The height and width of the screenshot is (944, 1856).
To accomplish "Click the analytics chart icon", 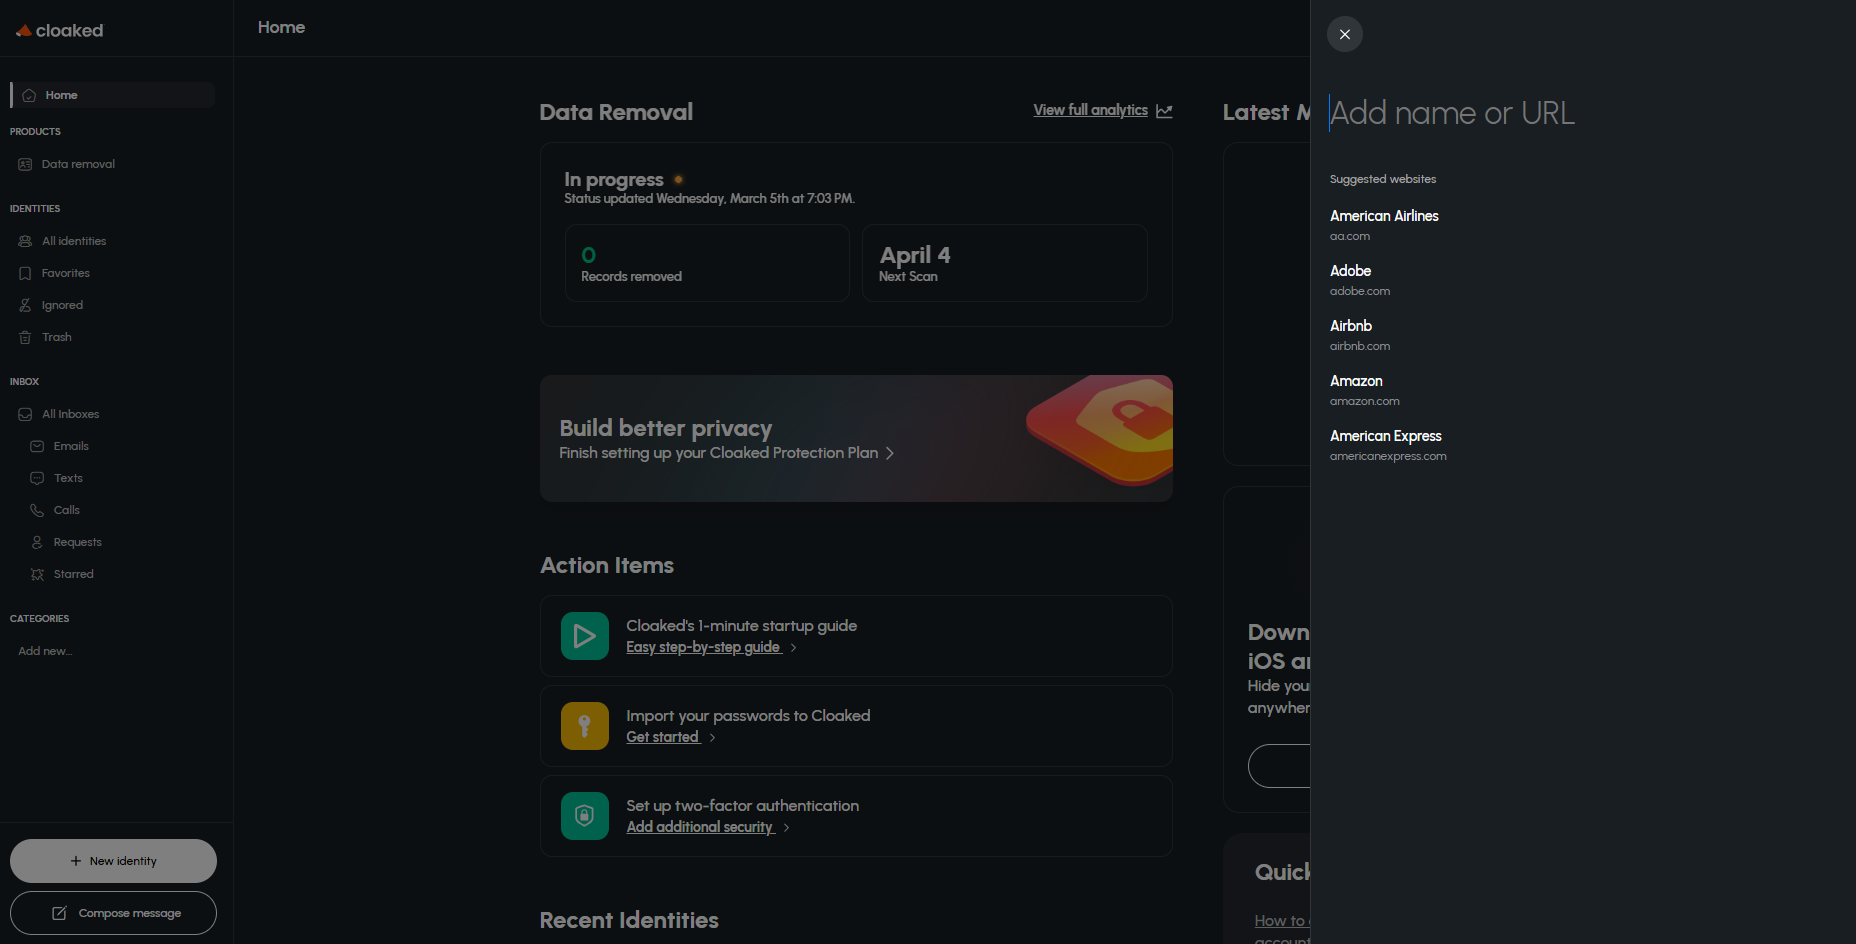I will [x=1164, y=111].
